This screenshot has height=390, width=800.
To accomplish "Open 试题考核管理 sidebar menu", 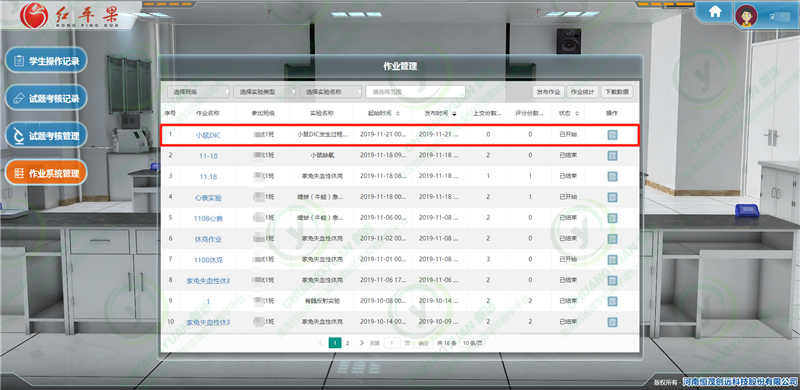I will coord(46,136).
